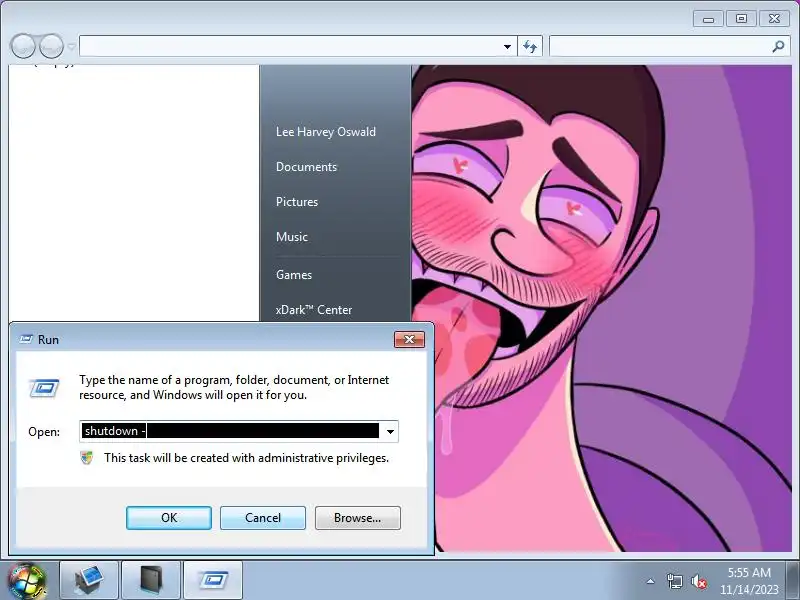
Task: Open the clock showing 5:55 AM
Action: tap(749, 581)
